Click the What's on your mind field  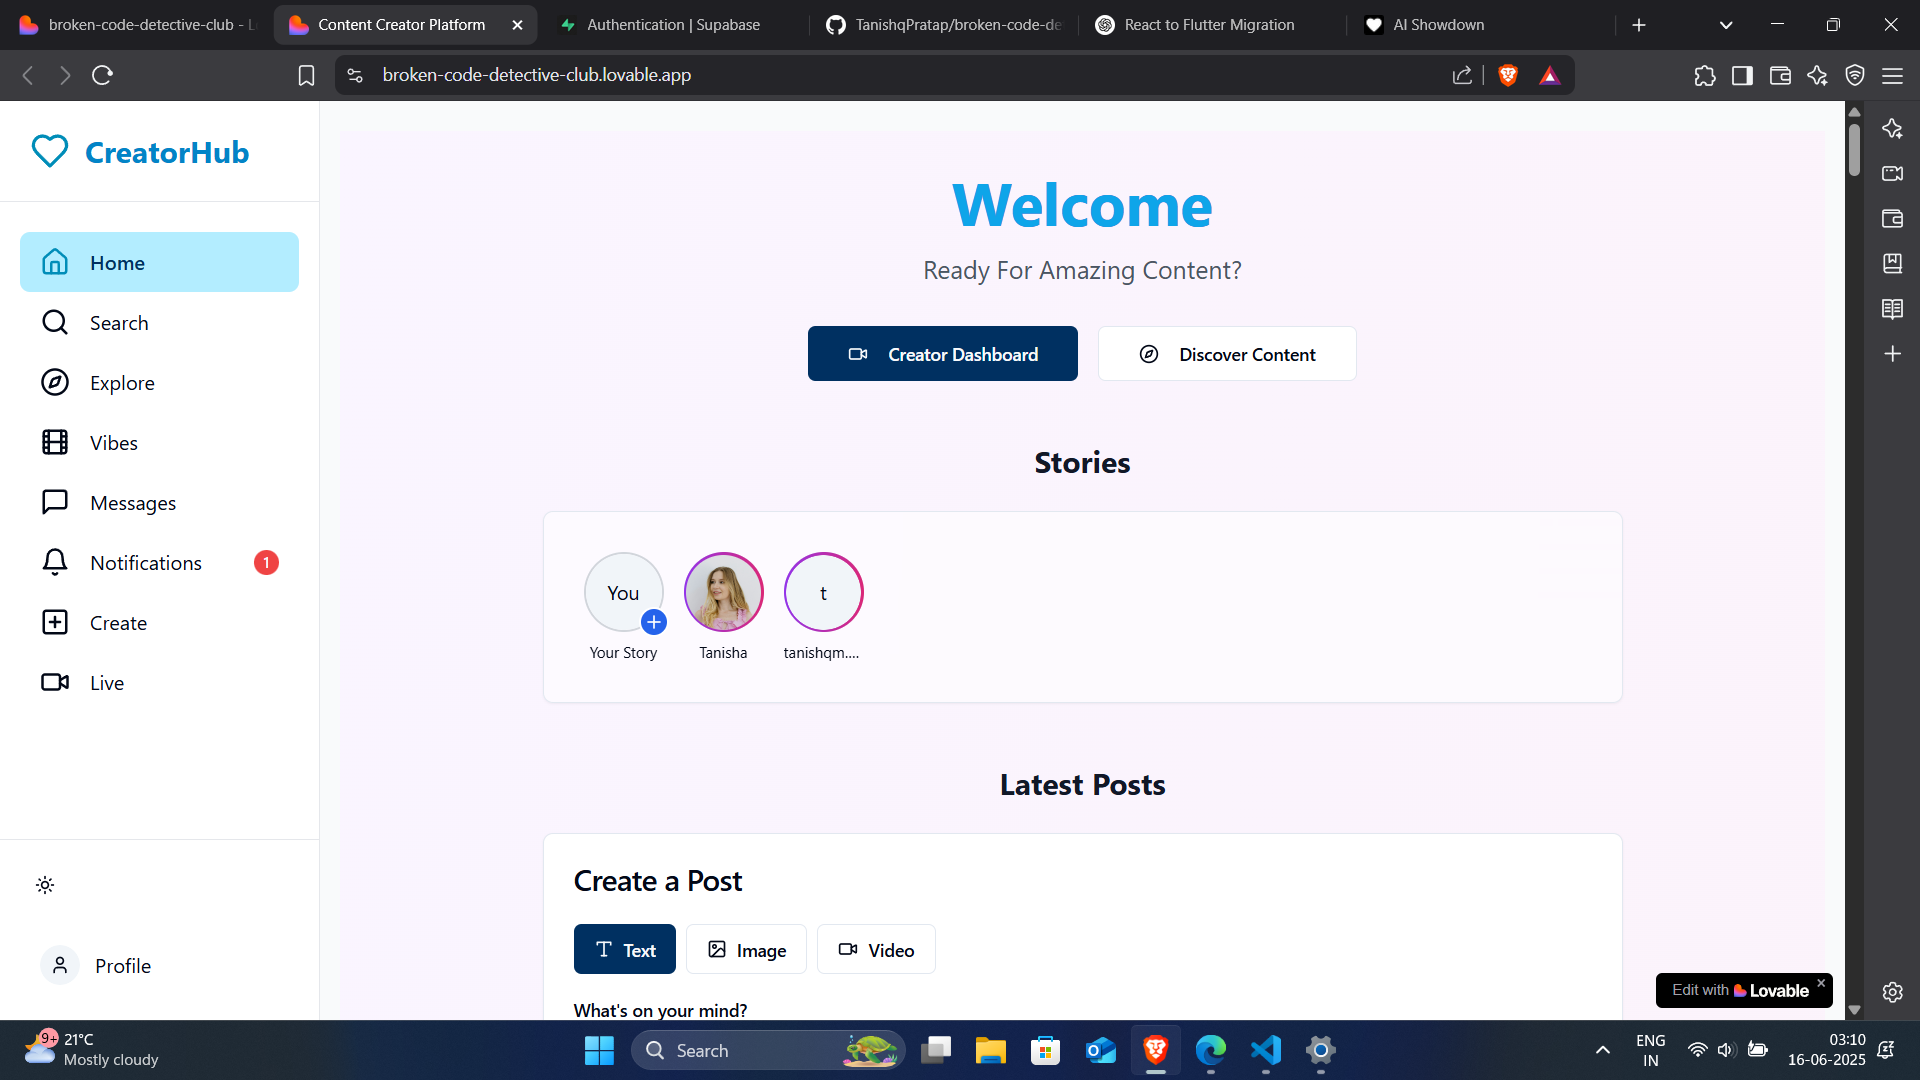tap(660, 1010)
